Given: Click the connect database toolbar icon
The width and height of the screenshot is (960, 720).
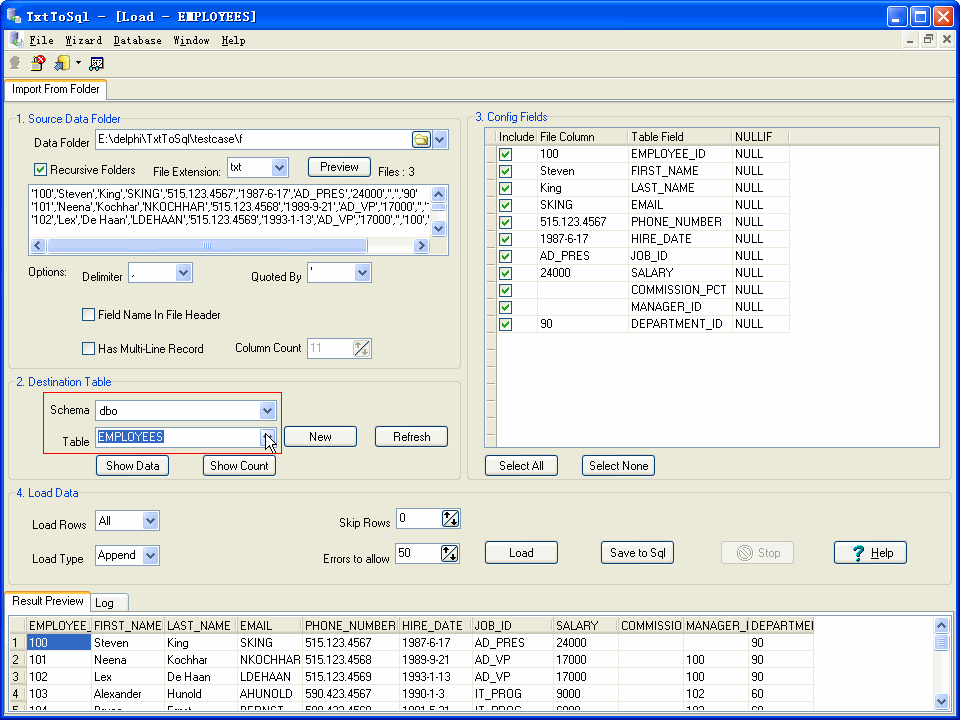Looking at the screenshot, I should point(15,63).
